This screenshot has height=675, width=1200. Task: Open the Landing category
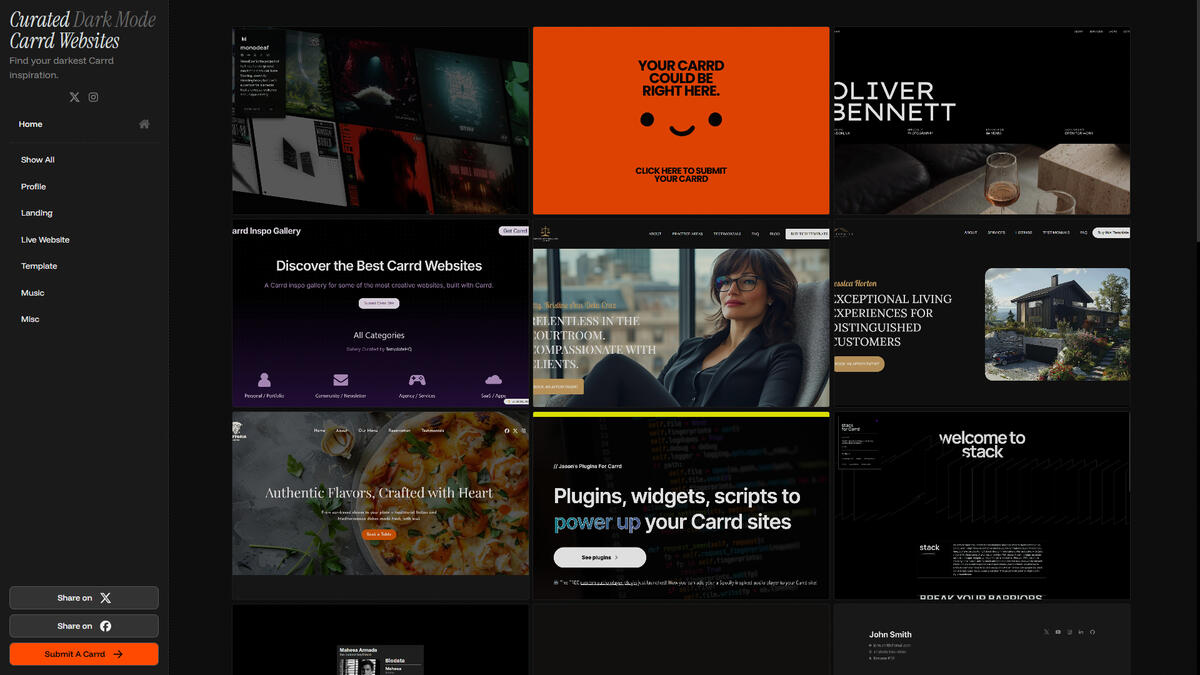click(37, 213)
